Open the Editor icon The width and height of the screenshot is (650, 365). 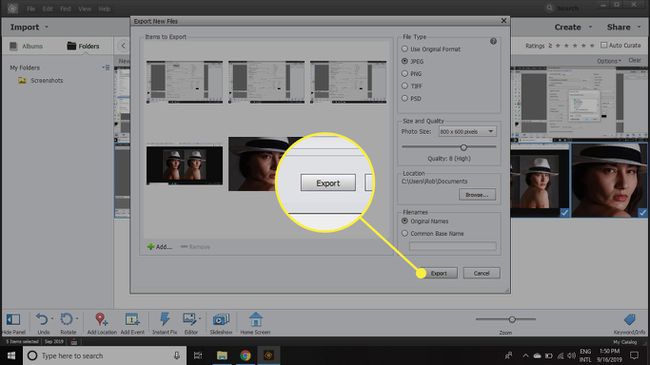[x=189, y=319]
